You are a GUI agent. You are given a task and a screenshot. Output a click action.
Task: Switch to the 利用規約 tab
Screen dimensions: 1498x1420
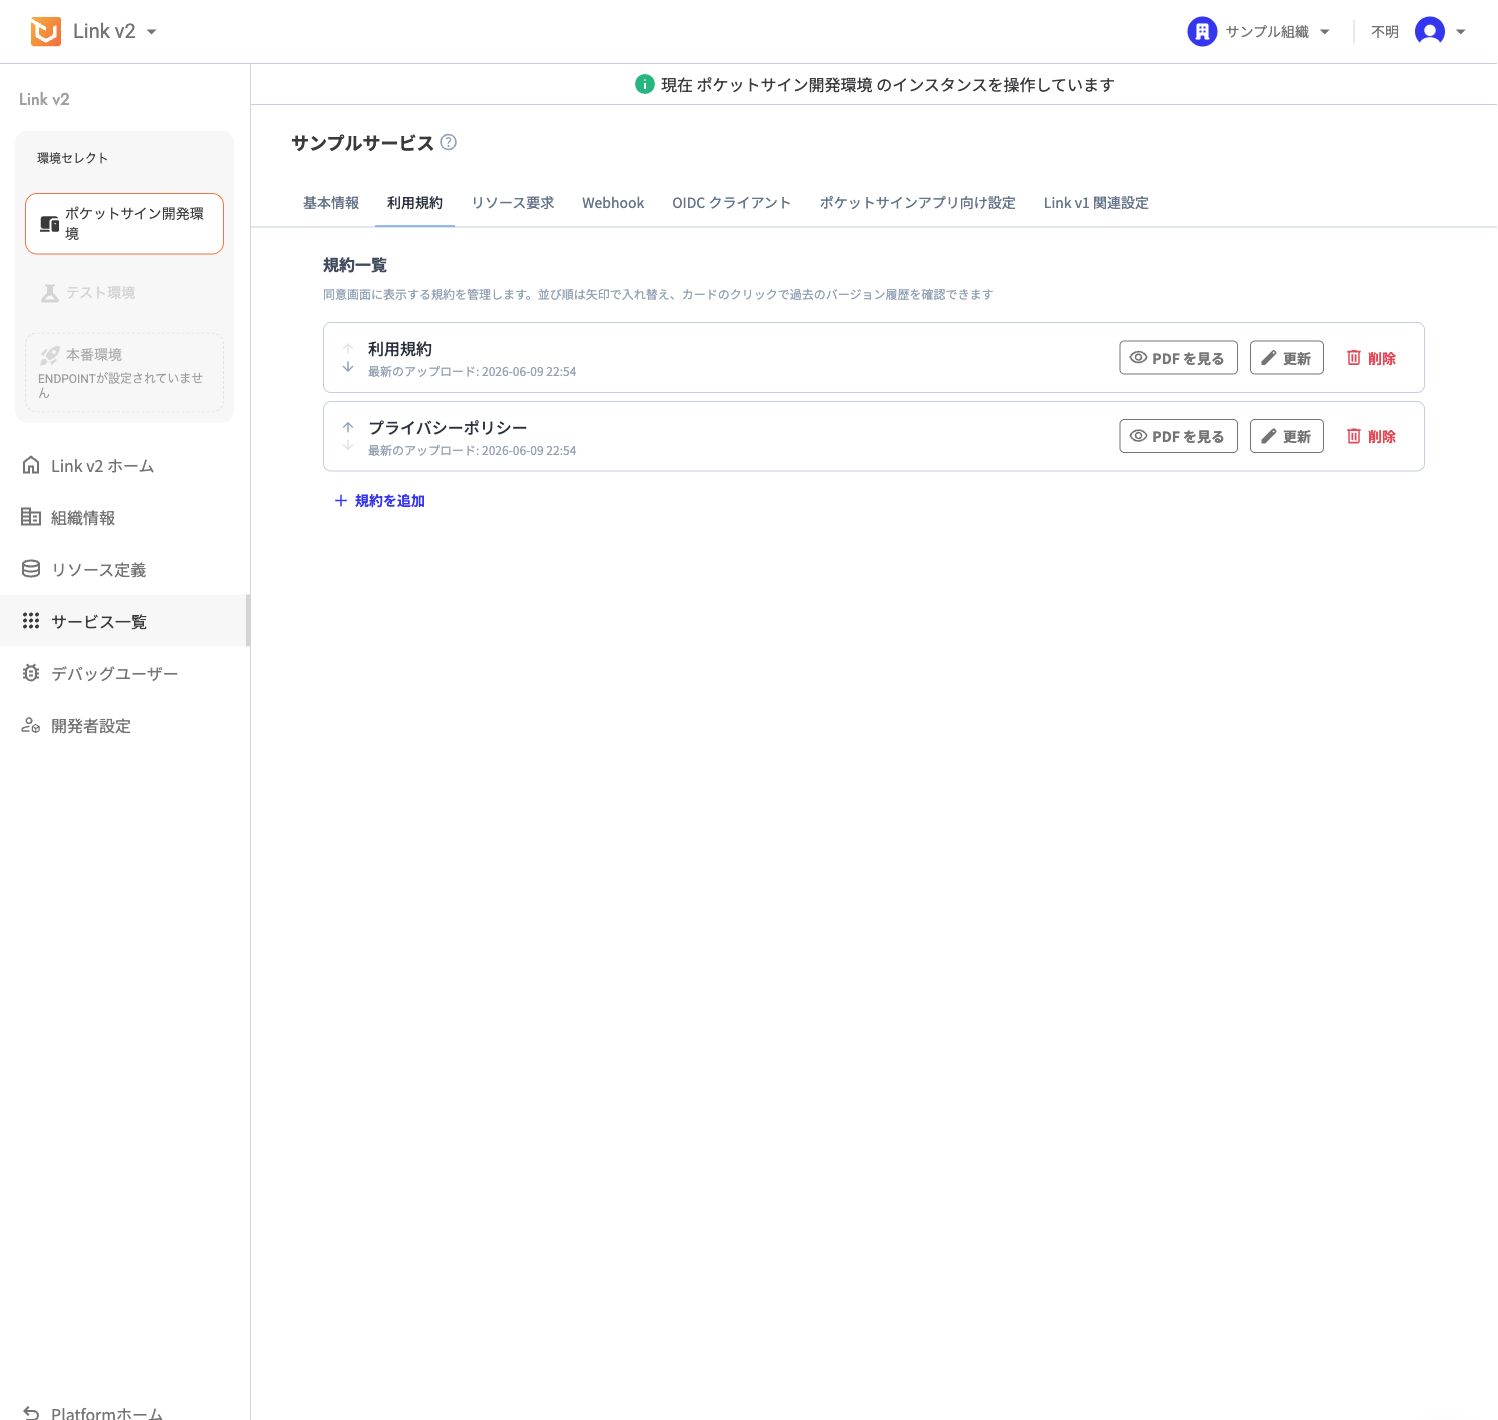[415, 203]
